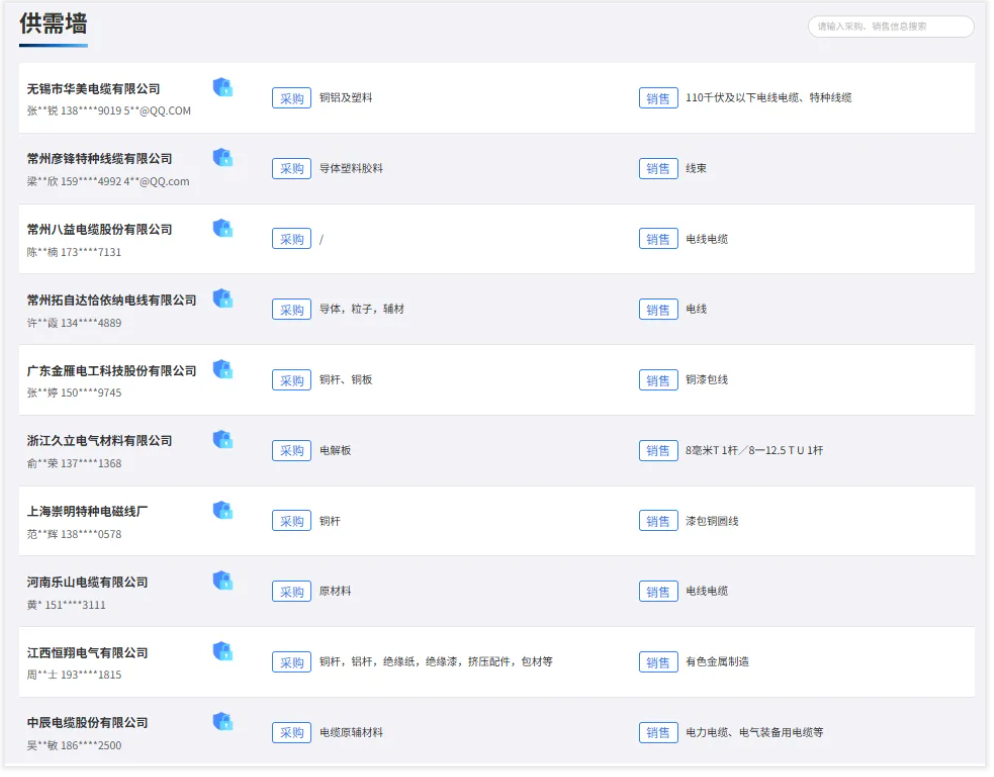
Task: Click 销售 tag in 常州八益电缆 row
Action: coord(659,240)
